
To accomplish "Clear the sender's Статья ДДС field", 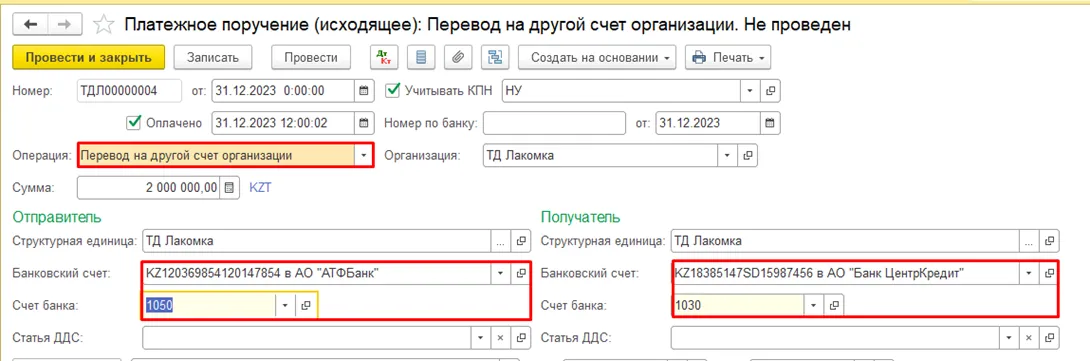I will (500, 337).
